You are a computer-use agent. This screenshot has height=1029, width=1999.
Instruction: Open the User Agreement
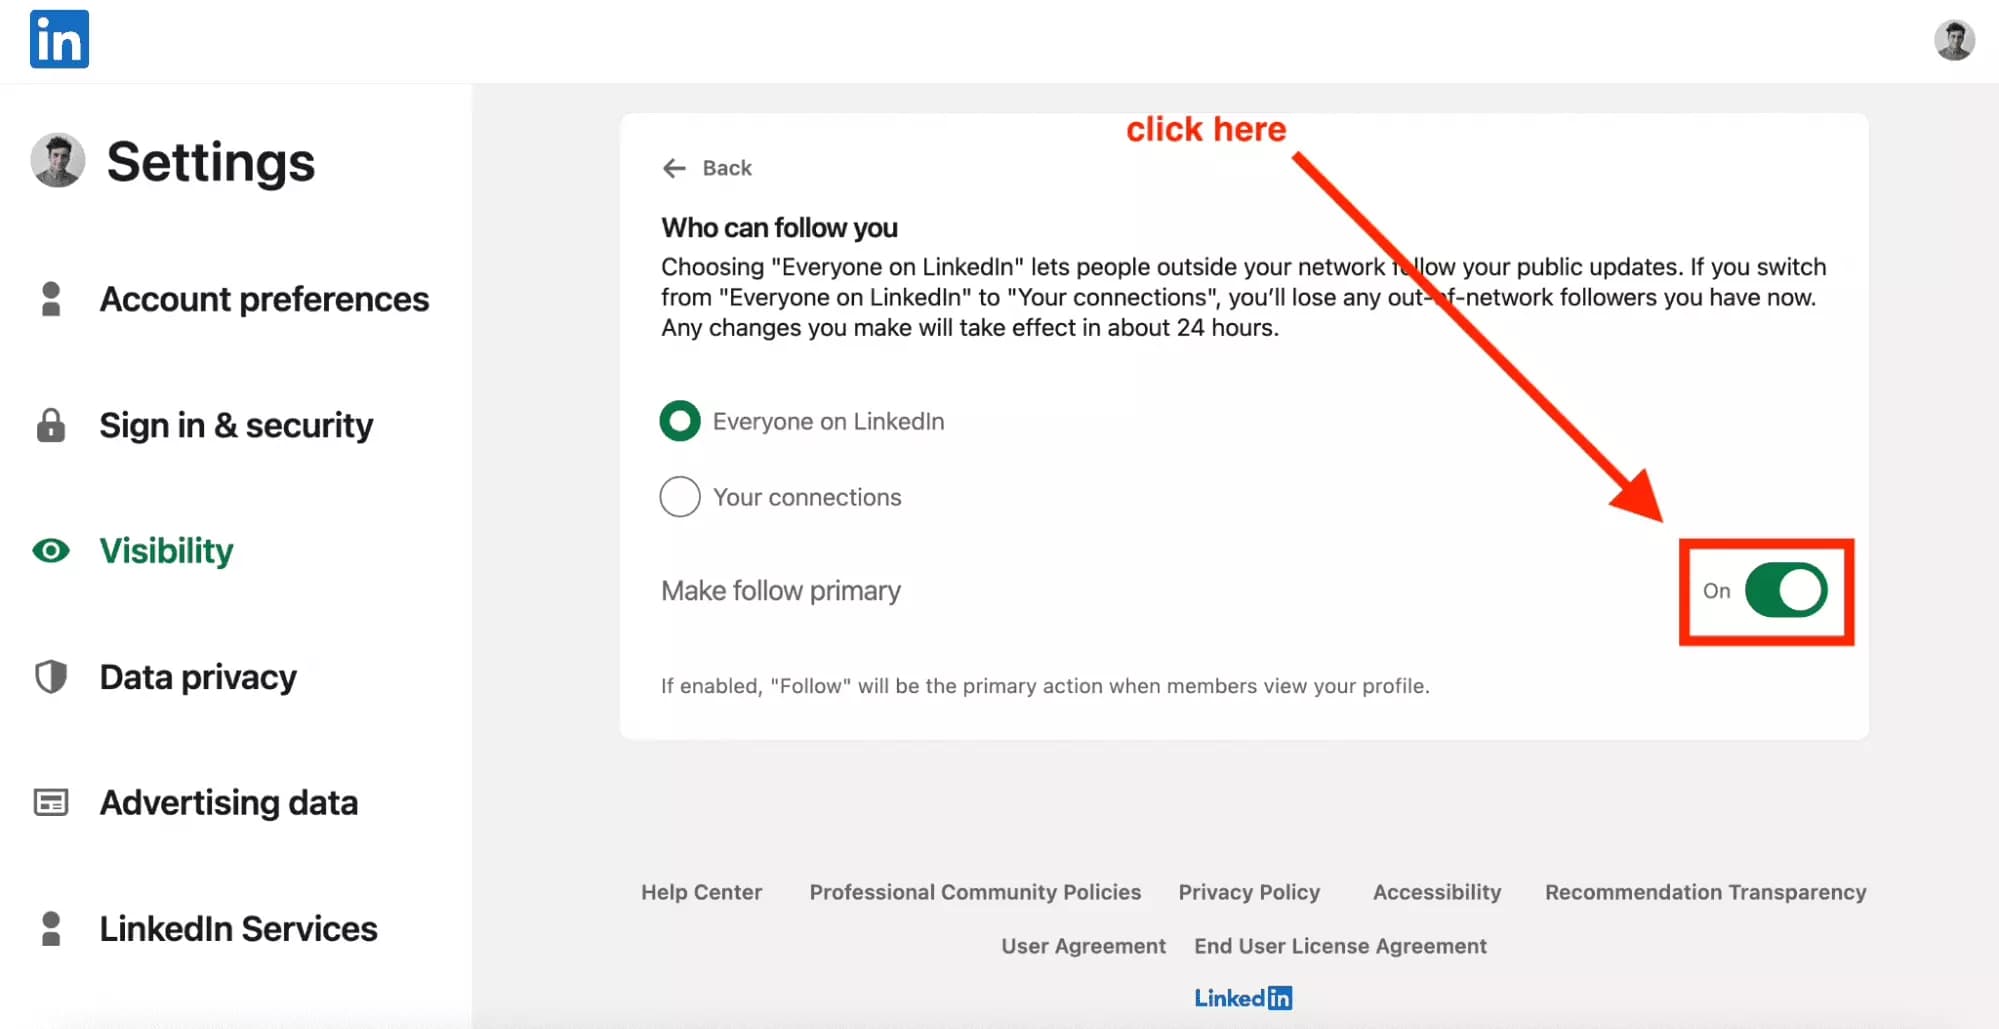click(1083, 945)
